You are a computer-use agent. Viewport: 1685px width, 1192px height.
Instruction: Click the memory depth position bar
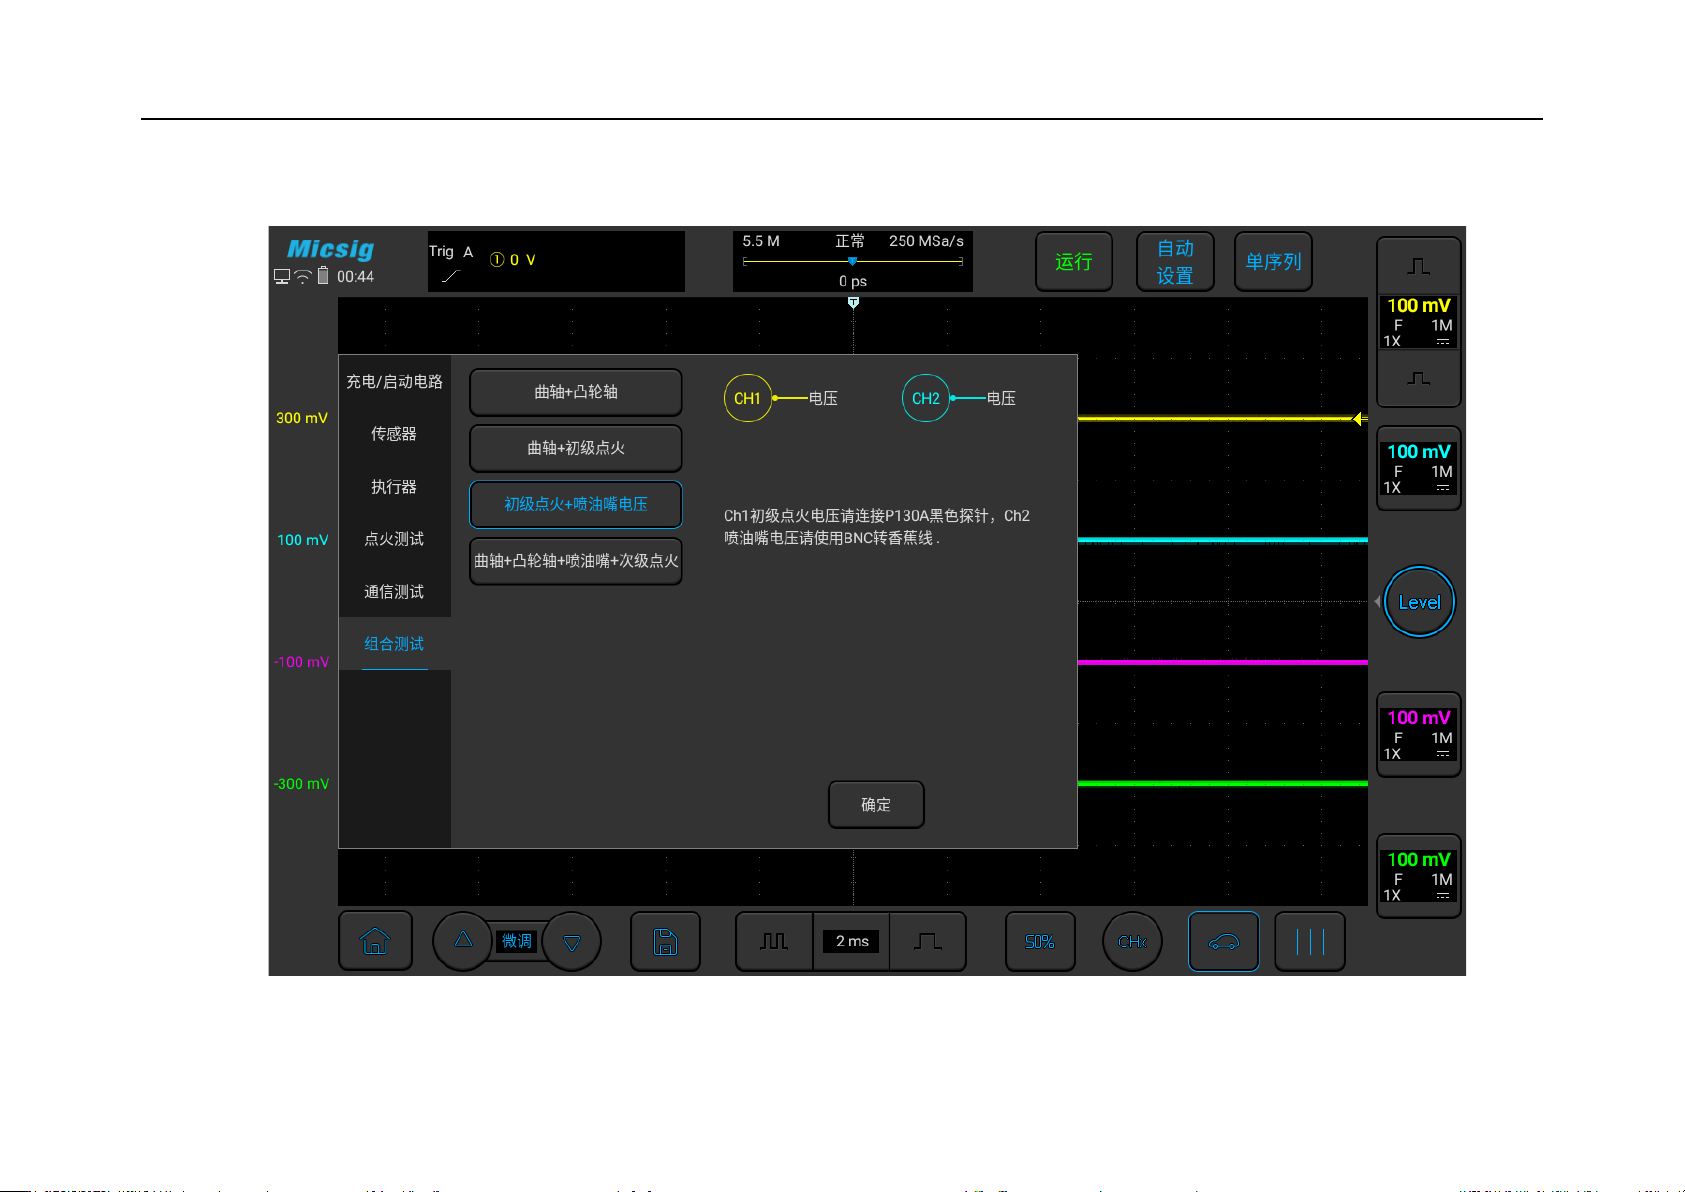coord(853,262)
